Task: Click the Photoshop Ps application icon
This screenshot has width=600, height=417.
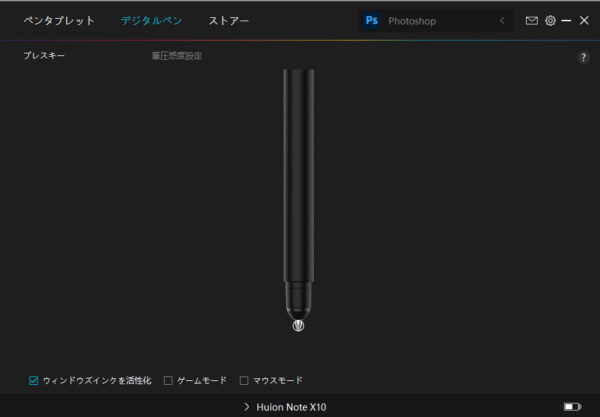Action: [x=372, y=21]
